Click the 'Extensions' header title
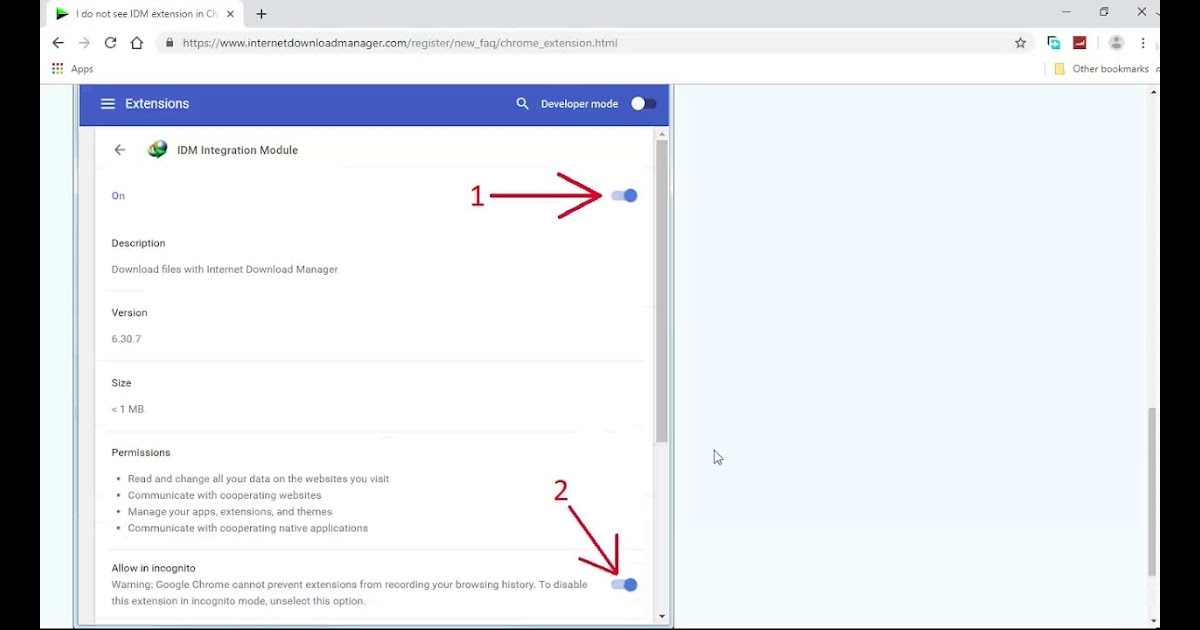 coord(157,104)
